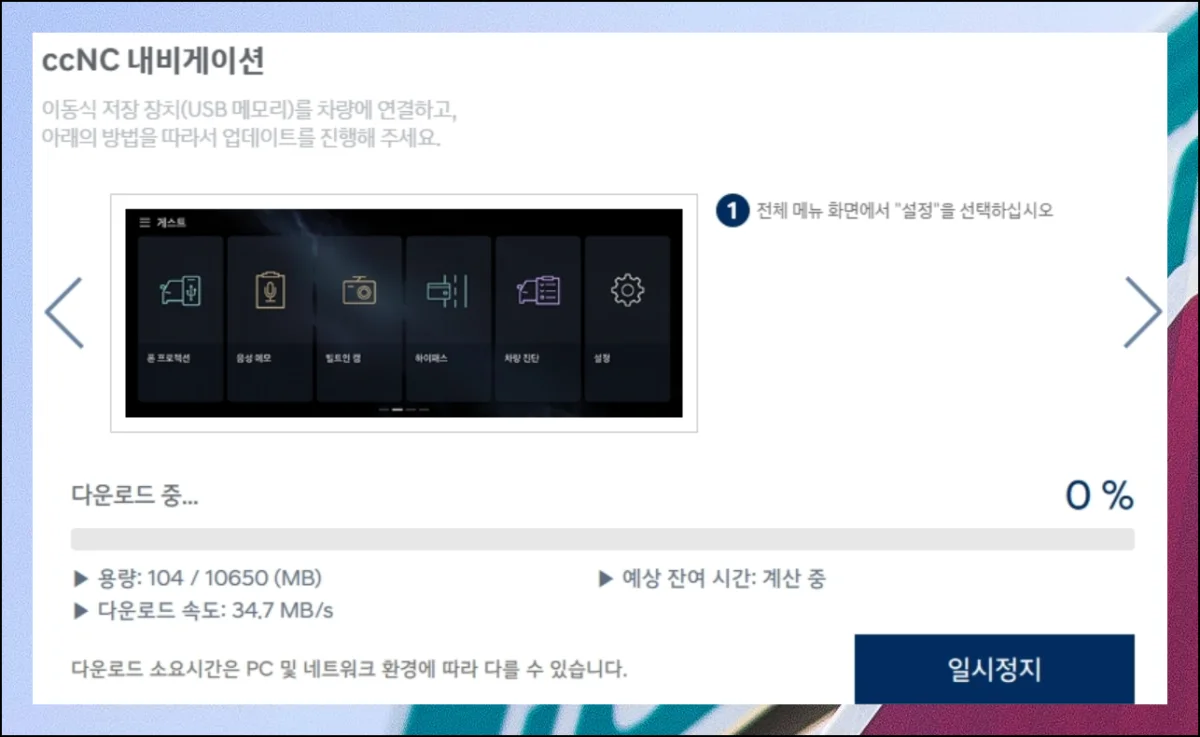1200x737 pixels.
Task: Click the ccNC 내비게이션 heading
Action: click(x=153, y=62)
